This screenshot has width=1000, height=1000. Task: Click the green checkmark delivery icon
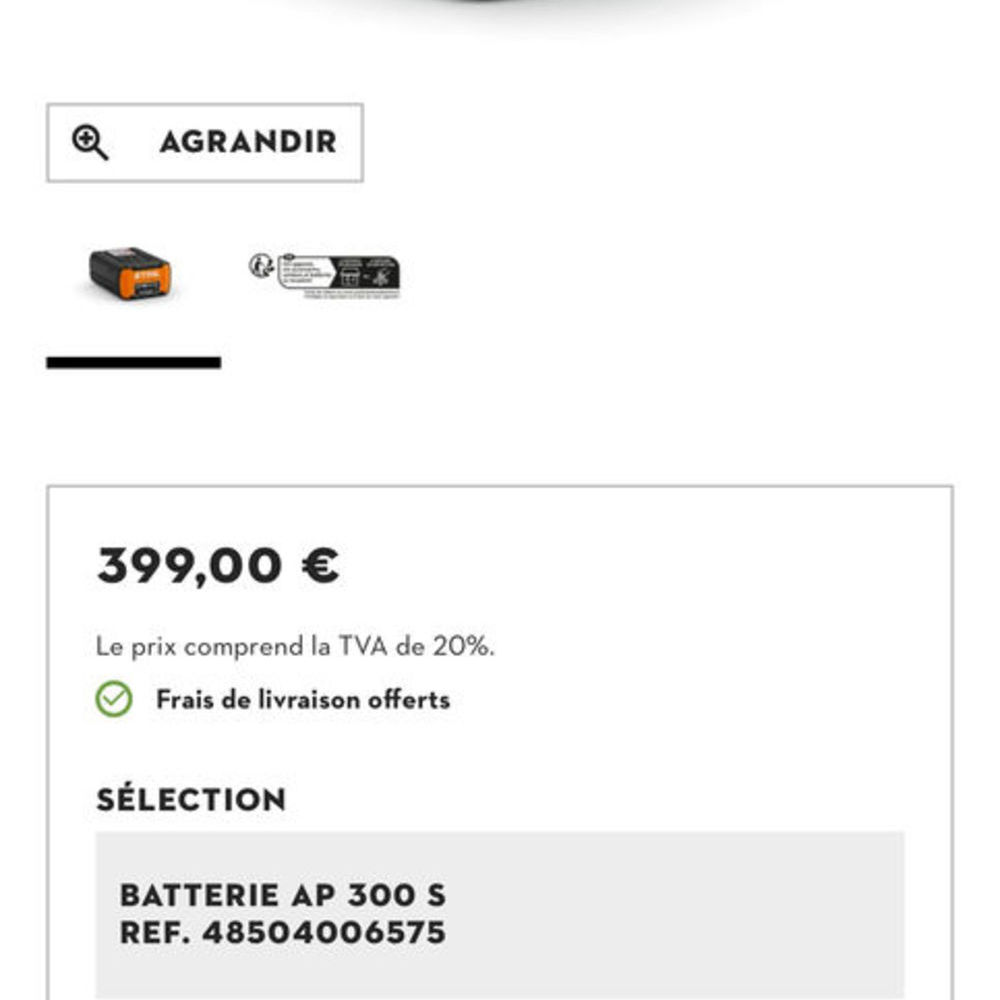pyautogui.click(x=114, y=699)
